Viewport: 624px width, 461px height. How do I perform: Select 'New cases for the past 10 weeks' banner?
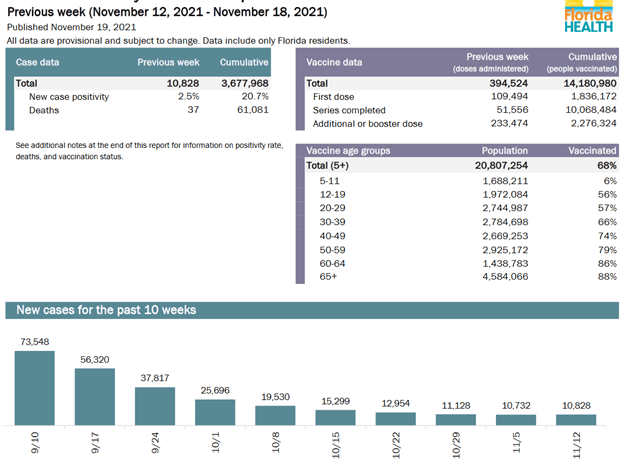(107, 310)
